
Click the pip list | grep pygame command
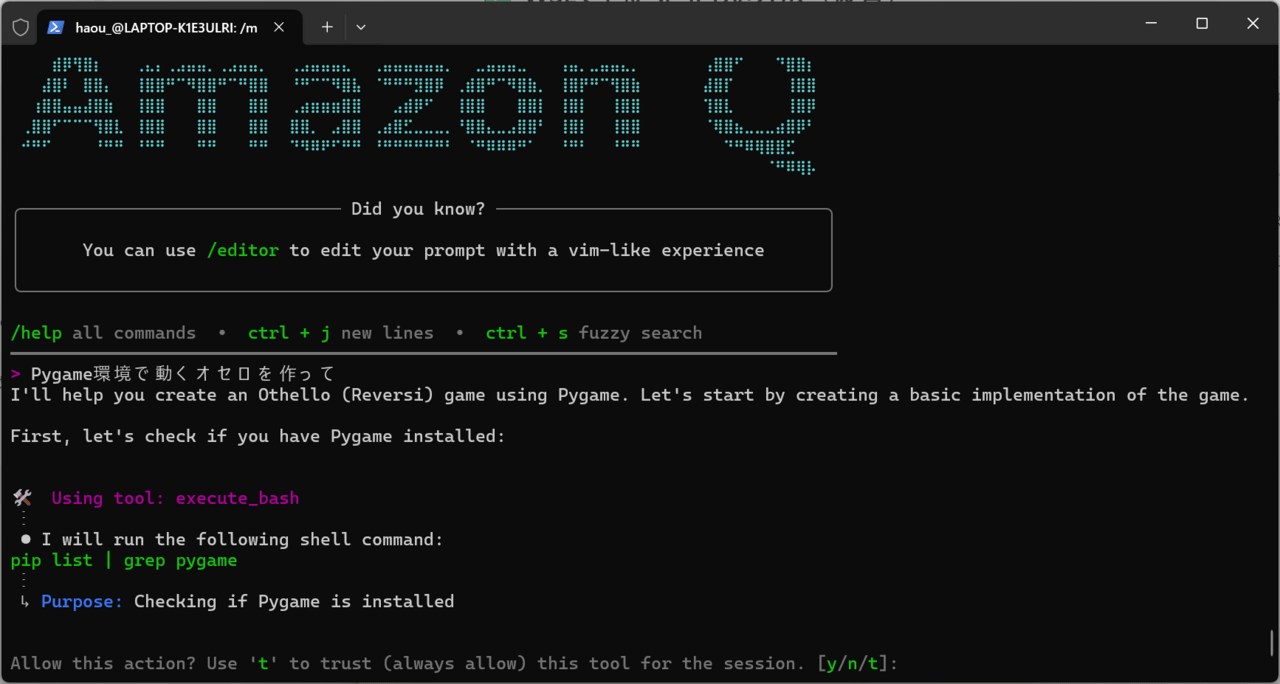[124, 560]
